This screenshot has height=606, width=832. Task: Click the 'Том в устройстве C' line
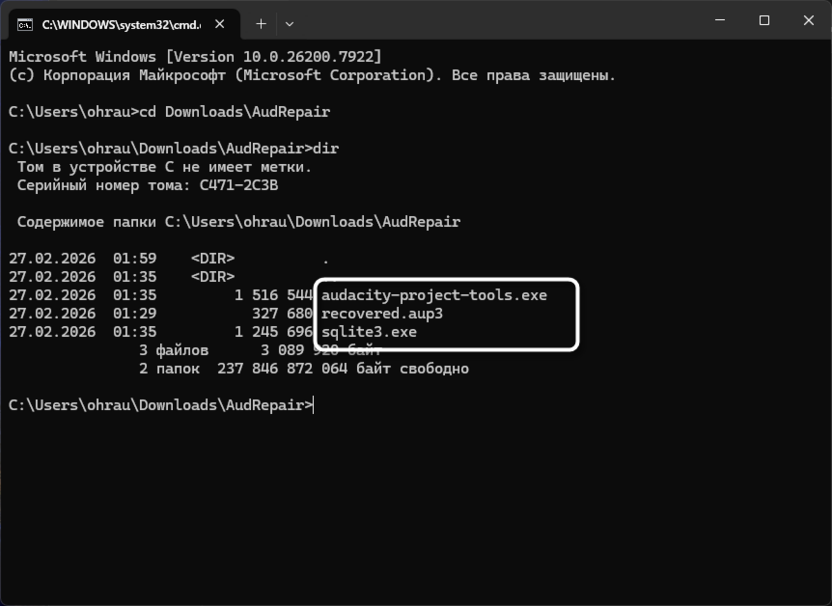164,167
